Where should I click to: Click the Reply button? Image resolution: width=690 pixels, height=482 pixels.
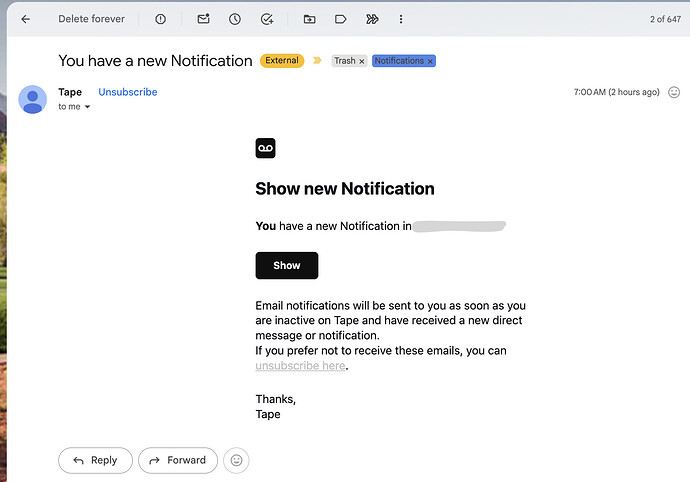[95, 460]
